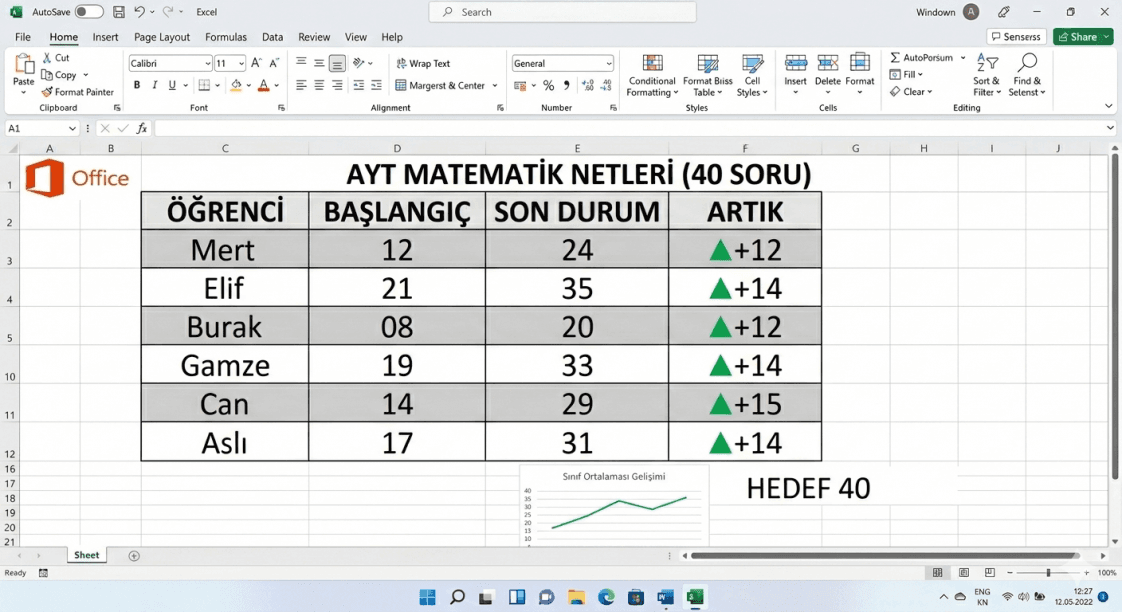Click the insert function fx icon

tap(142, 128)
